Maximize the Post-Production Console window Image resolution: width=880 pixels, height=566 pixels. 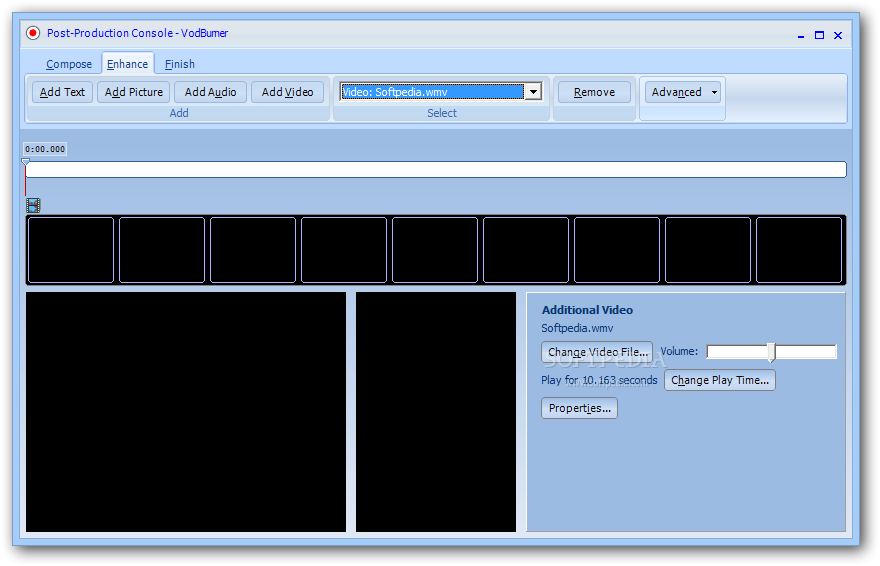pos(819,35)
